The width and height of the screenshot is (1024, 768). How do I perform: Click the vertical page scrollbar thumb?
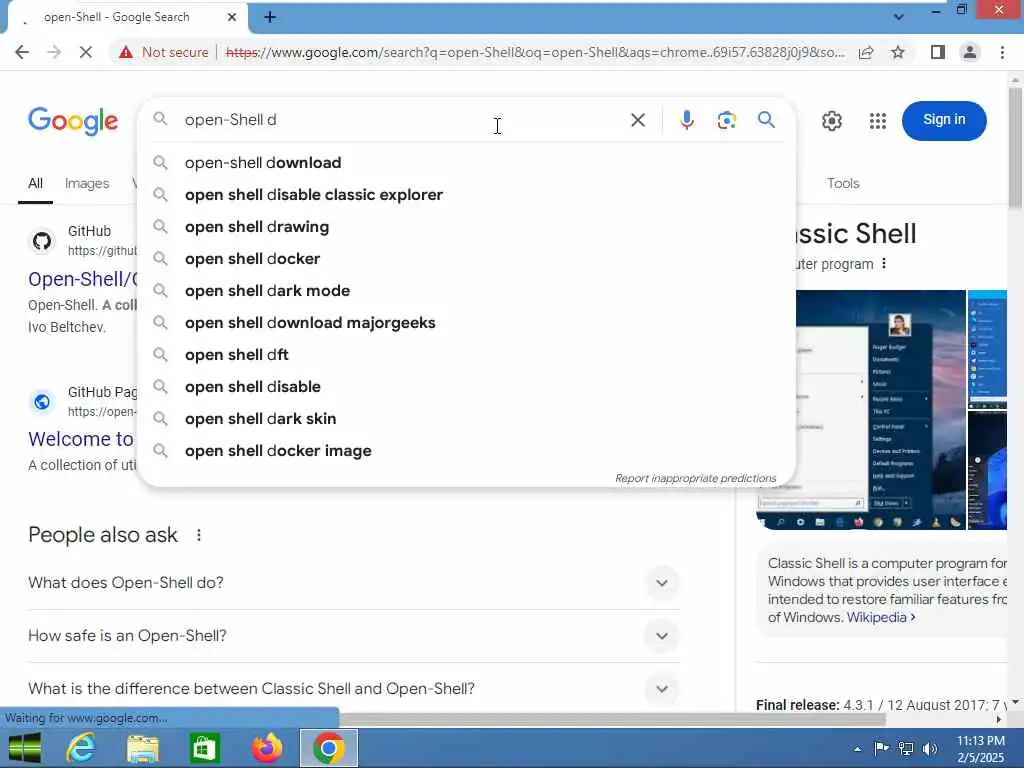pos(1014,149)
